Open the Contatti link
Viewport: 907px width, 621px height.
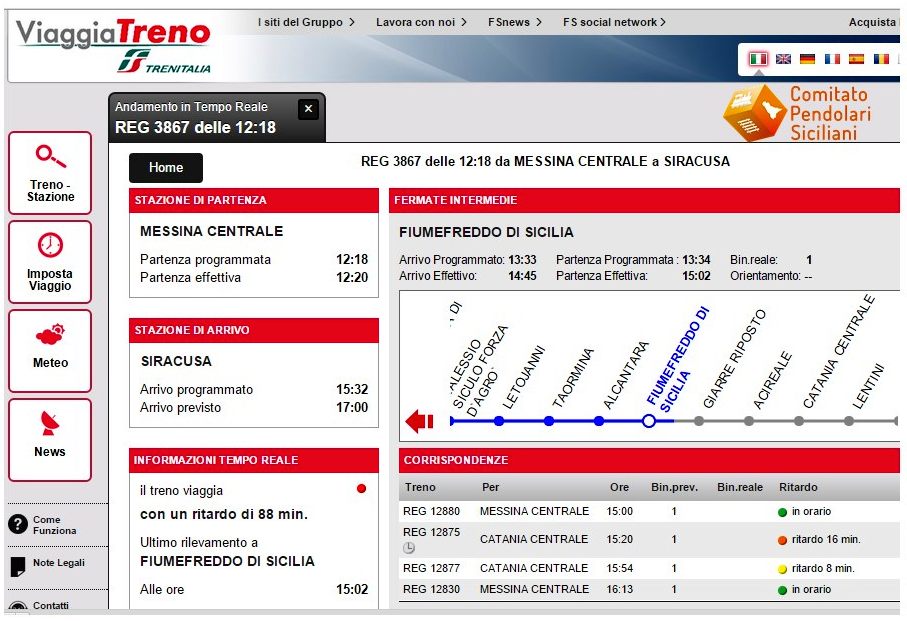pyautogui.click(x=50, y=605)
